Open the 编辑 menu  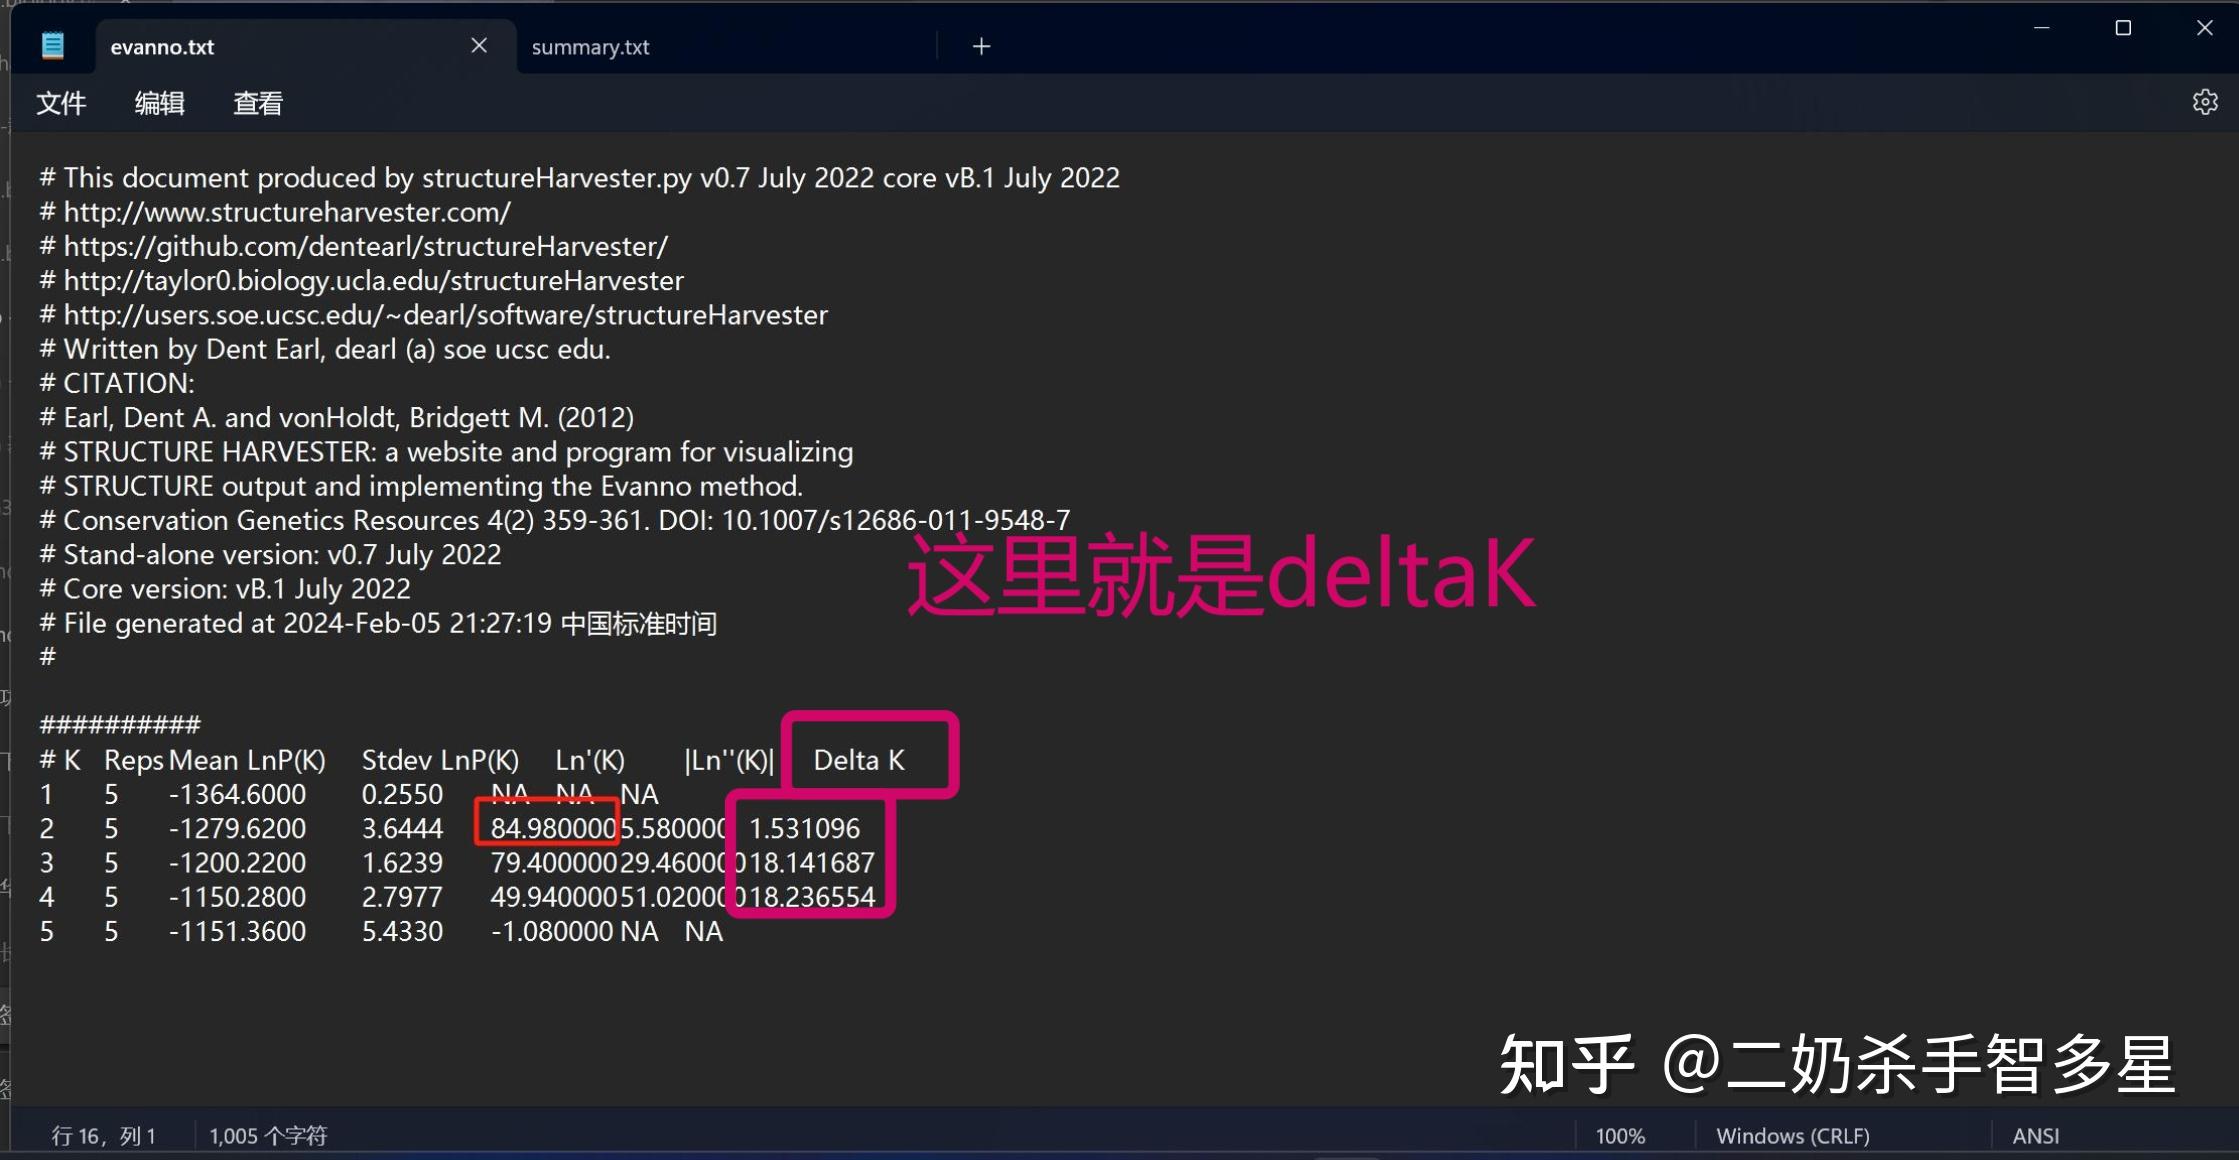[x=159, y=103]
